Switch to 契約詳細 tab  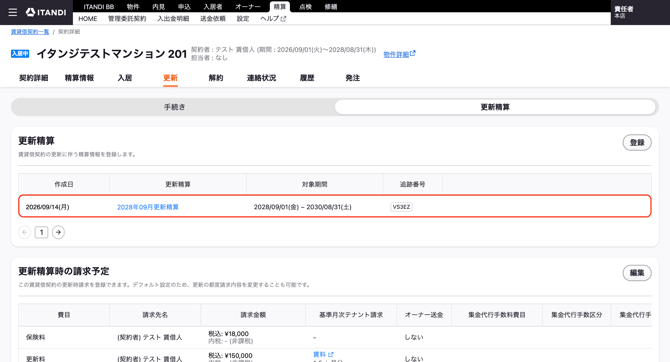coord(33,78)
